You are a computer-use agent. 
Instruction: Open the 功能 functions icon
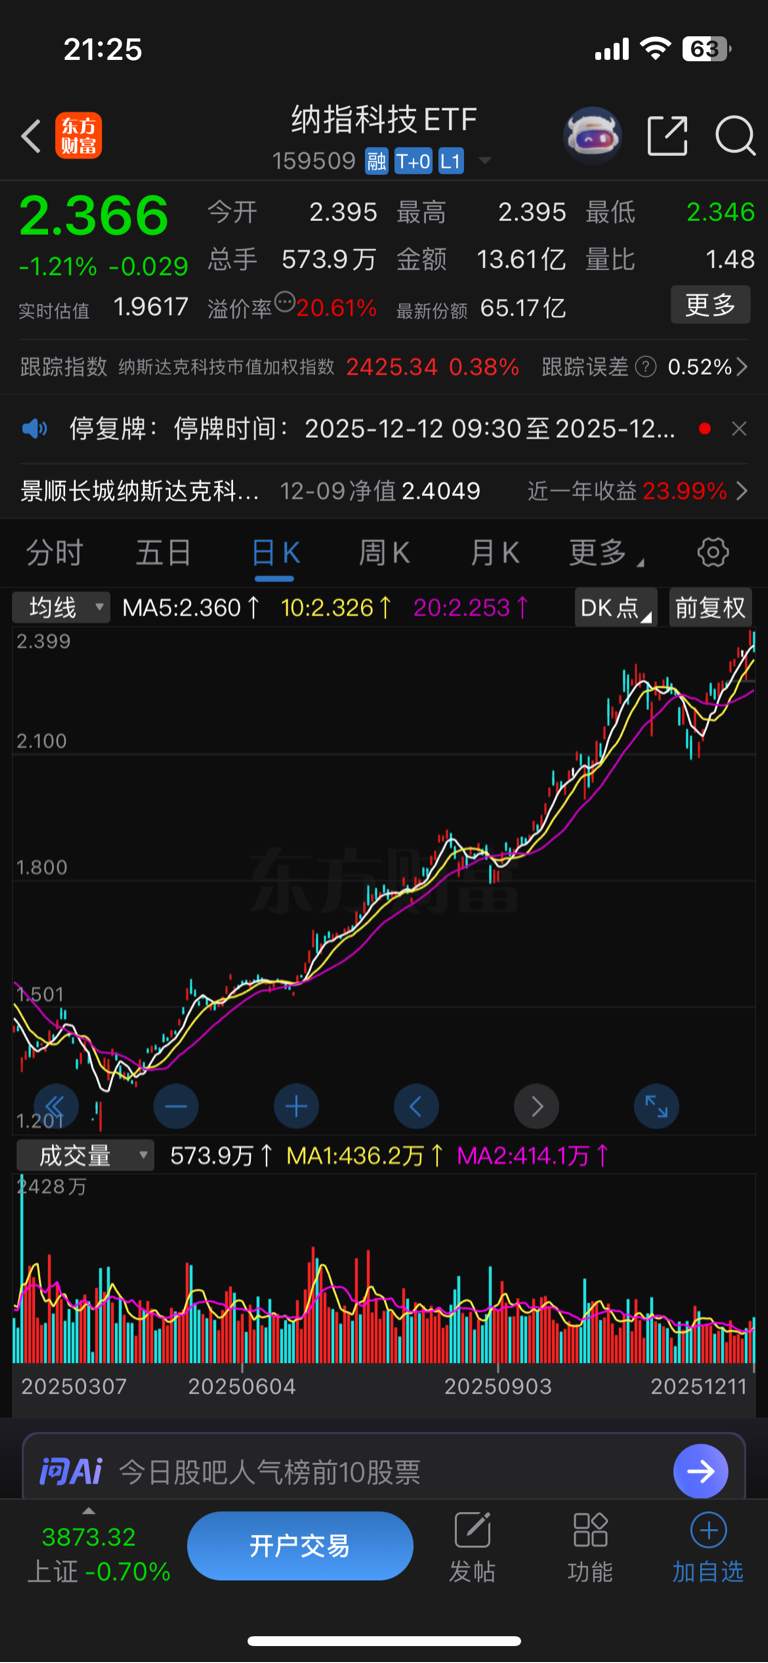tap(590, 1548)
